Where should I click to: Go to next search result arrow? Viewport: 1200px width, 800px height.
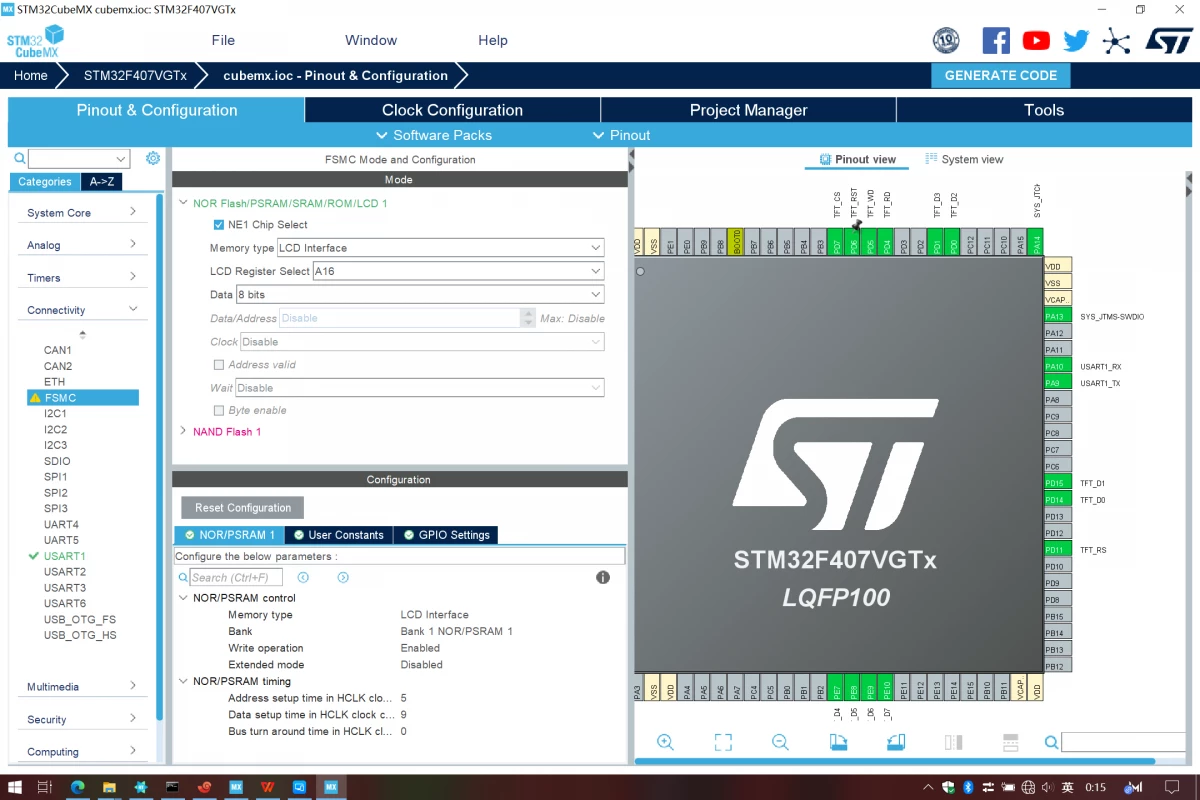tap(343, 577)
